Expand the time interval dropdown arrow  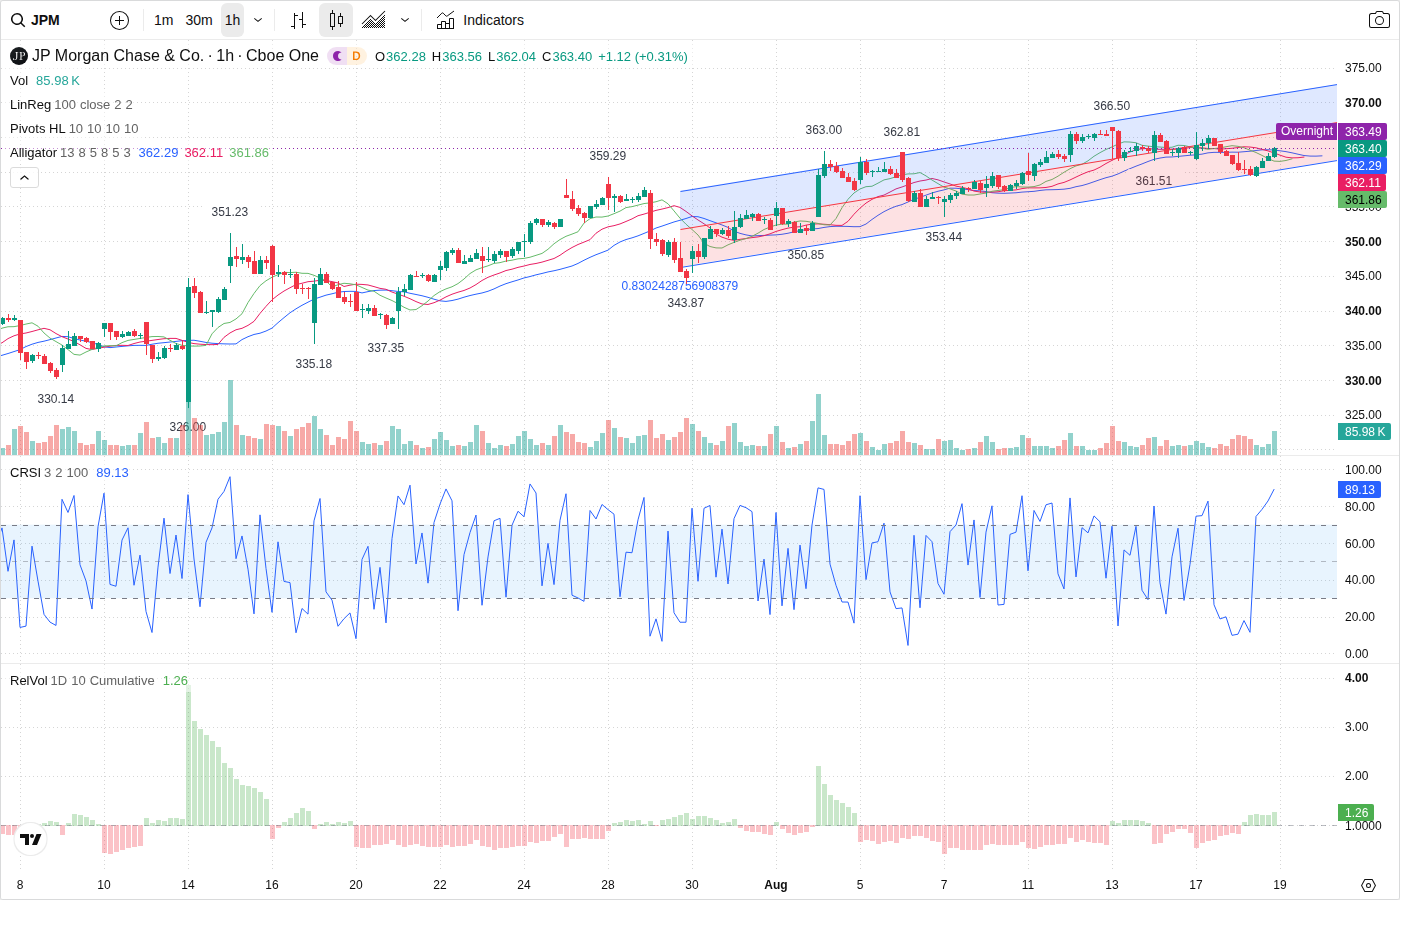[258, 20]
